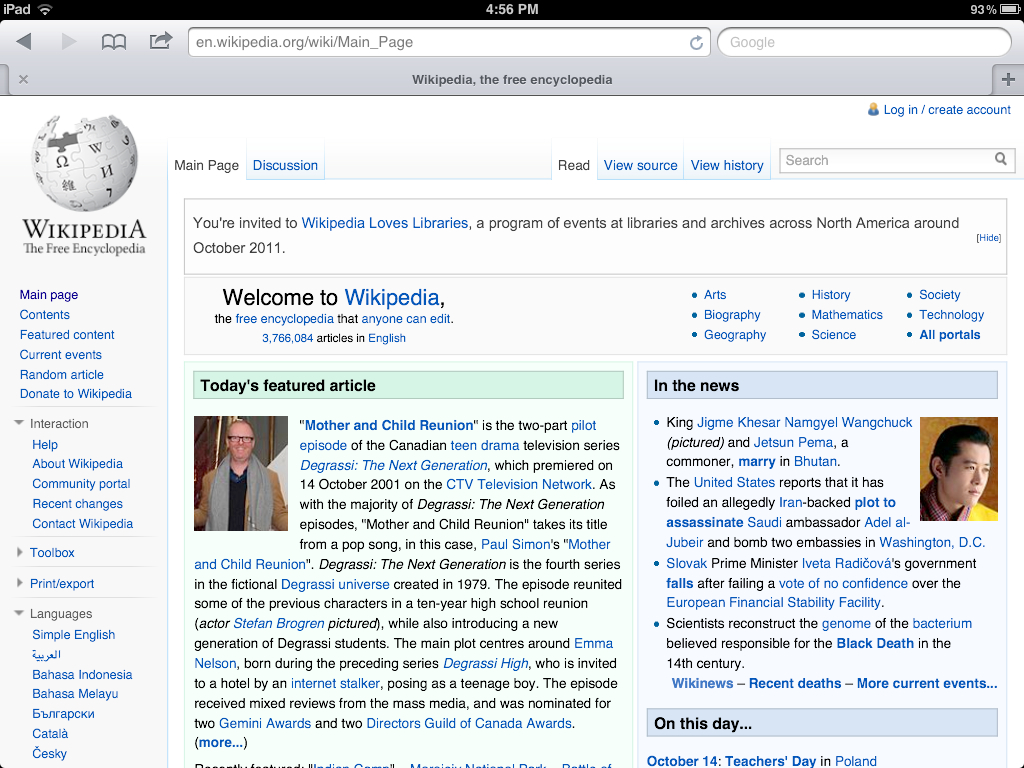Open More current events link
This screenshot has height=768, width=1024.
(927, 683)
